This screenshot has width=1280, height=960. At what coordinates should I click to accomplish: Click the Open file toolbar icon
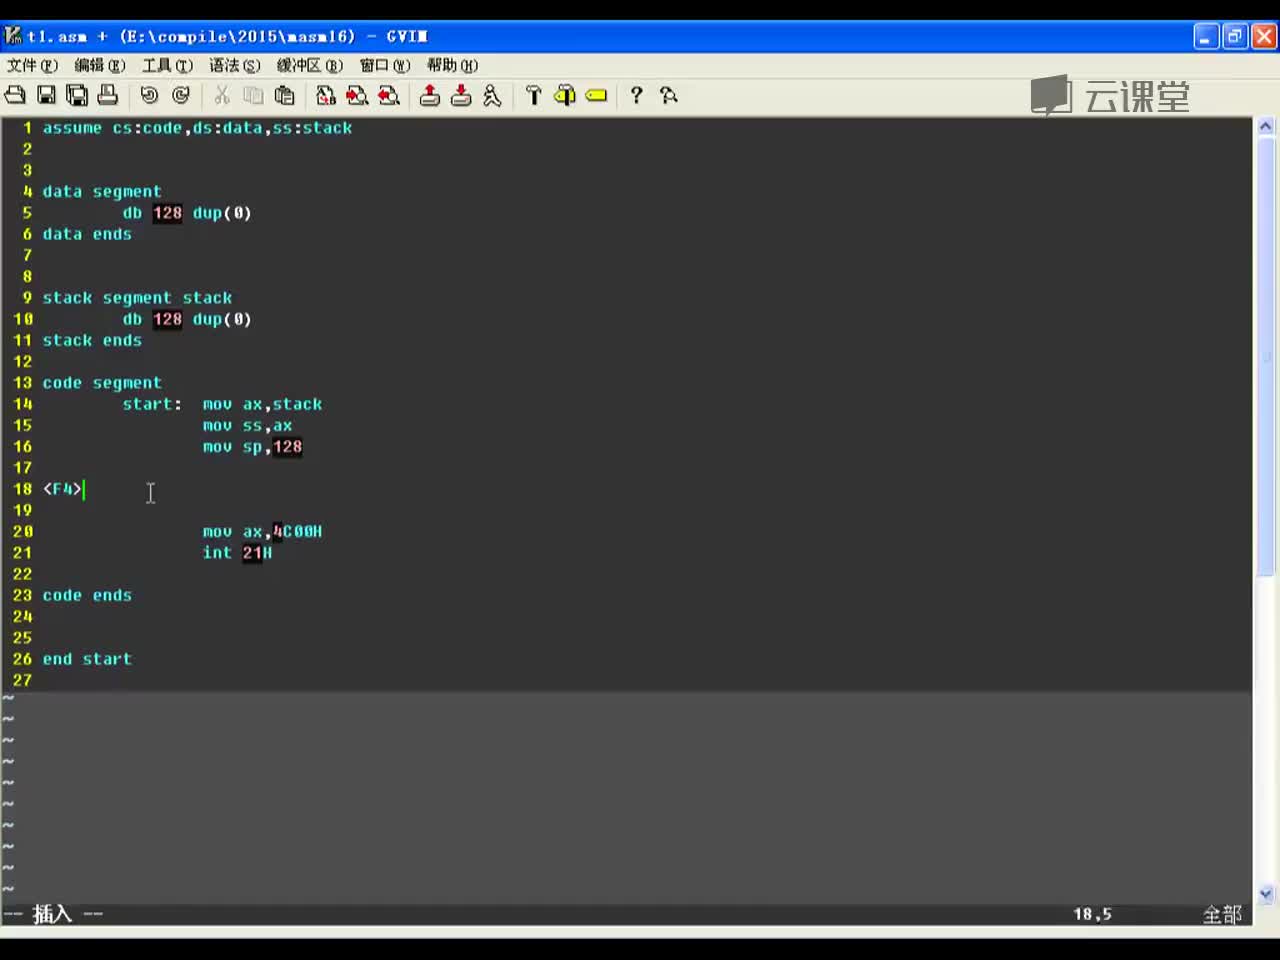pos(15,95)
